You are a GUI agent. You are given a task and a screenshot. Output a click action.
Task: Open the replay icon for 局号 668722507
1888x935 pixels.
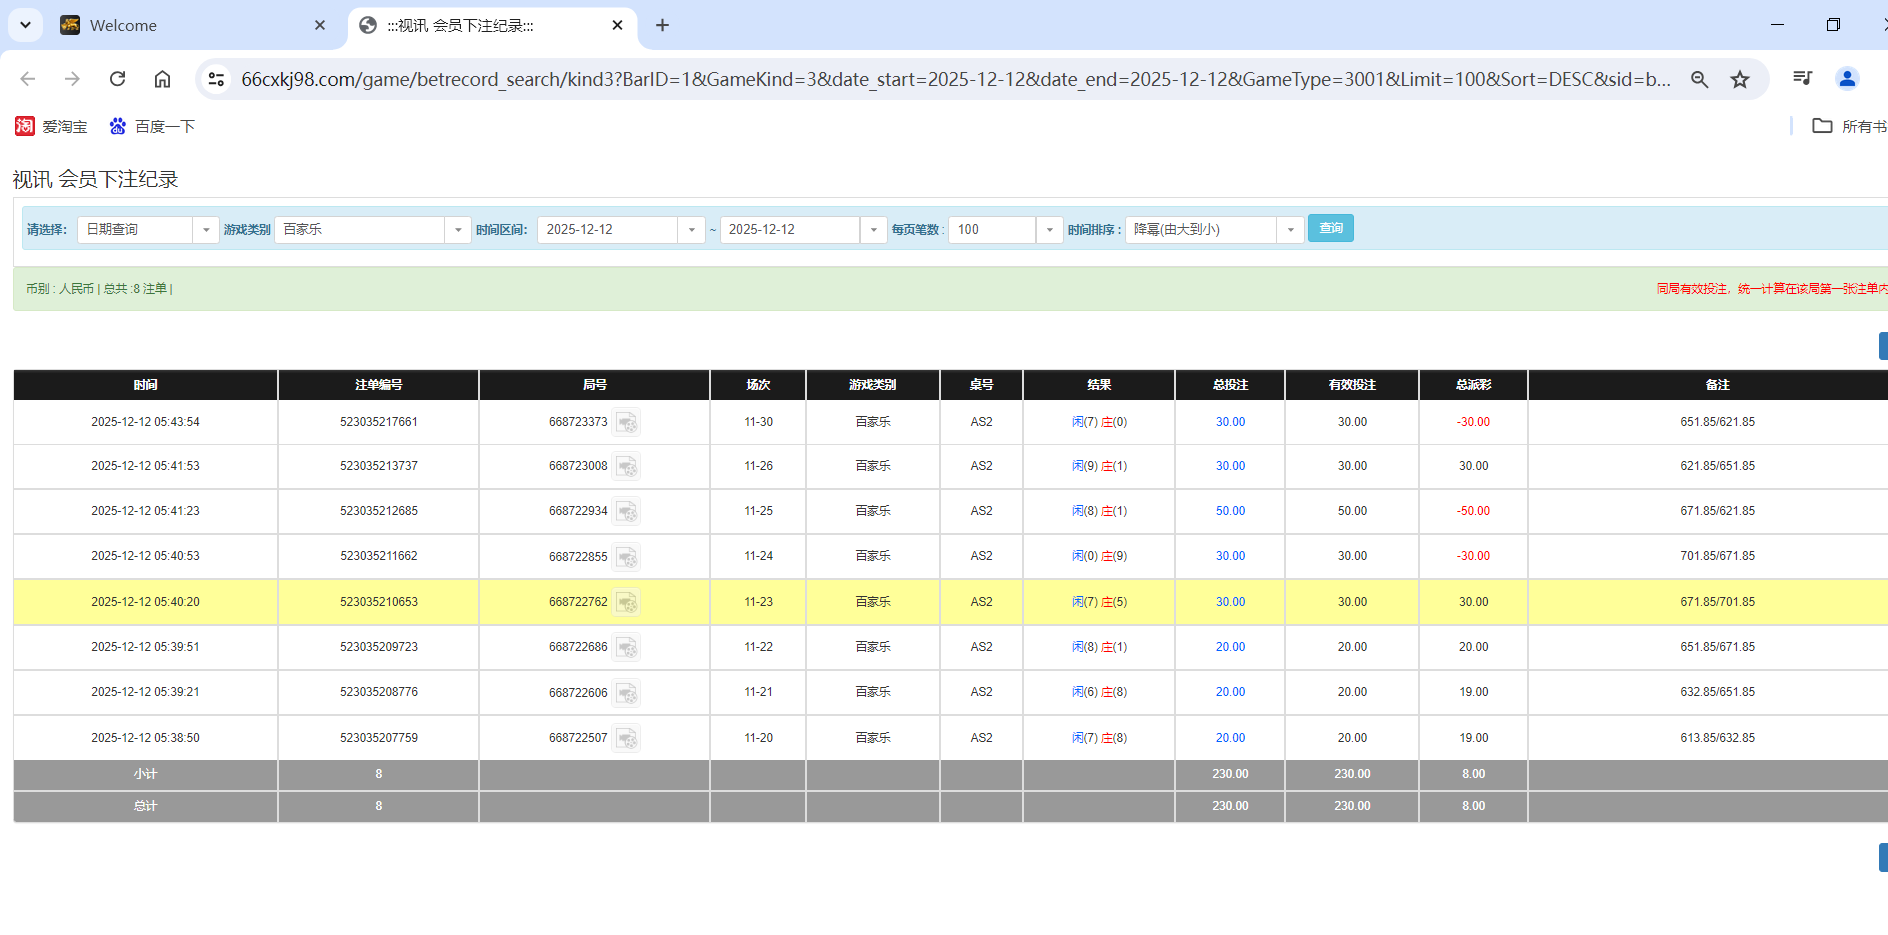tap(627, 738)
